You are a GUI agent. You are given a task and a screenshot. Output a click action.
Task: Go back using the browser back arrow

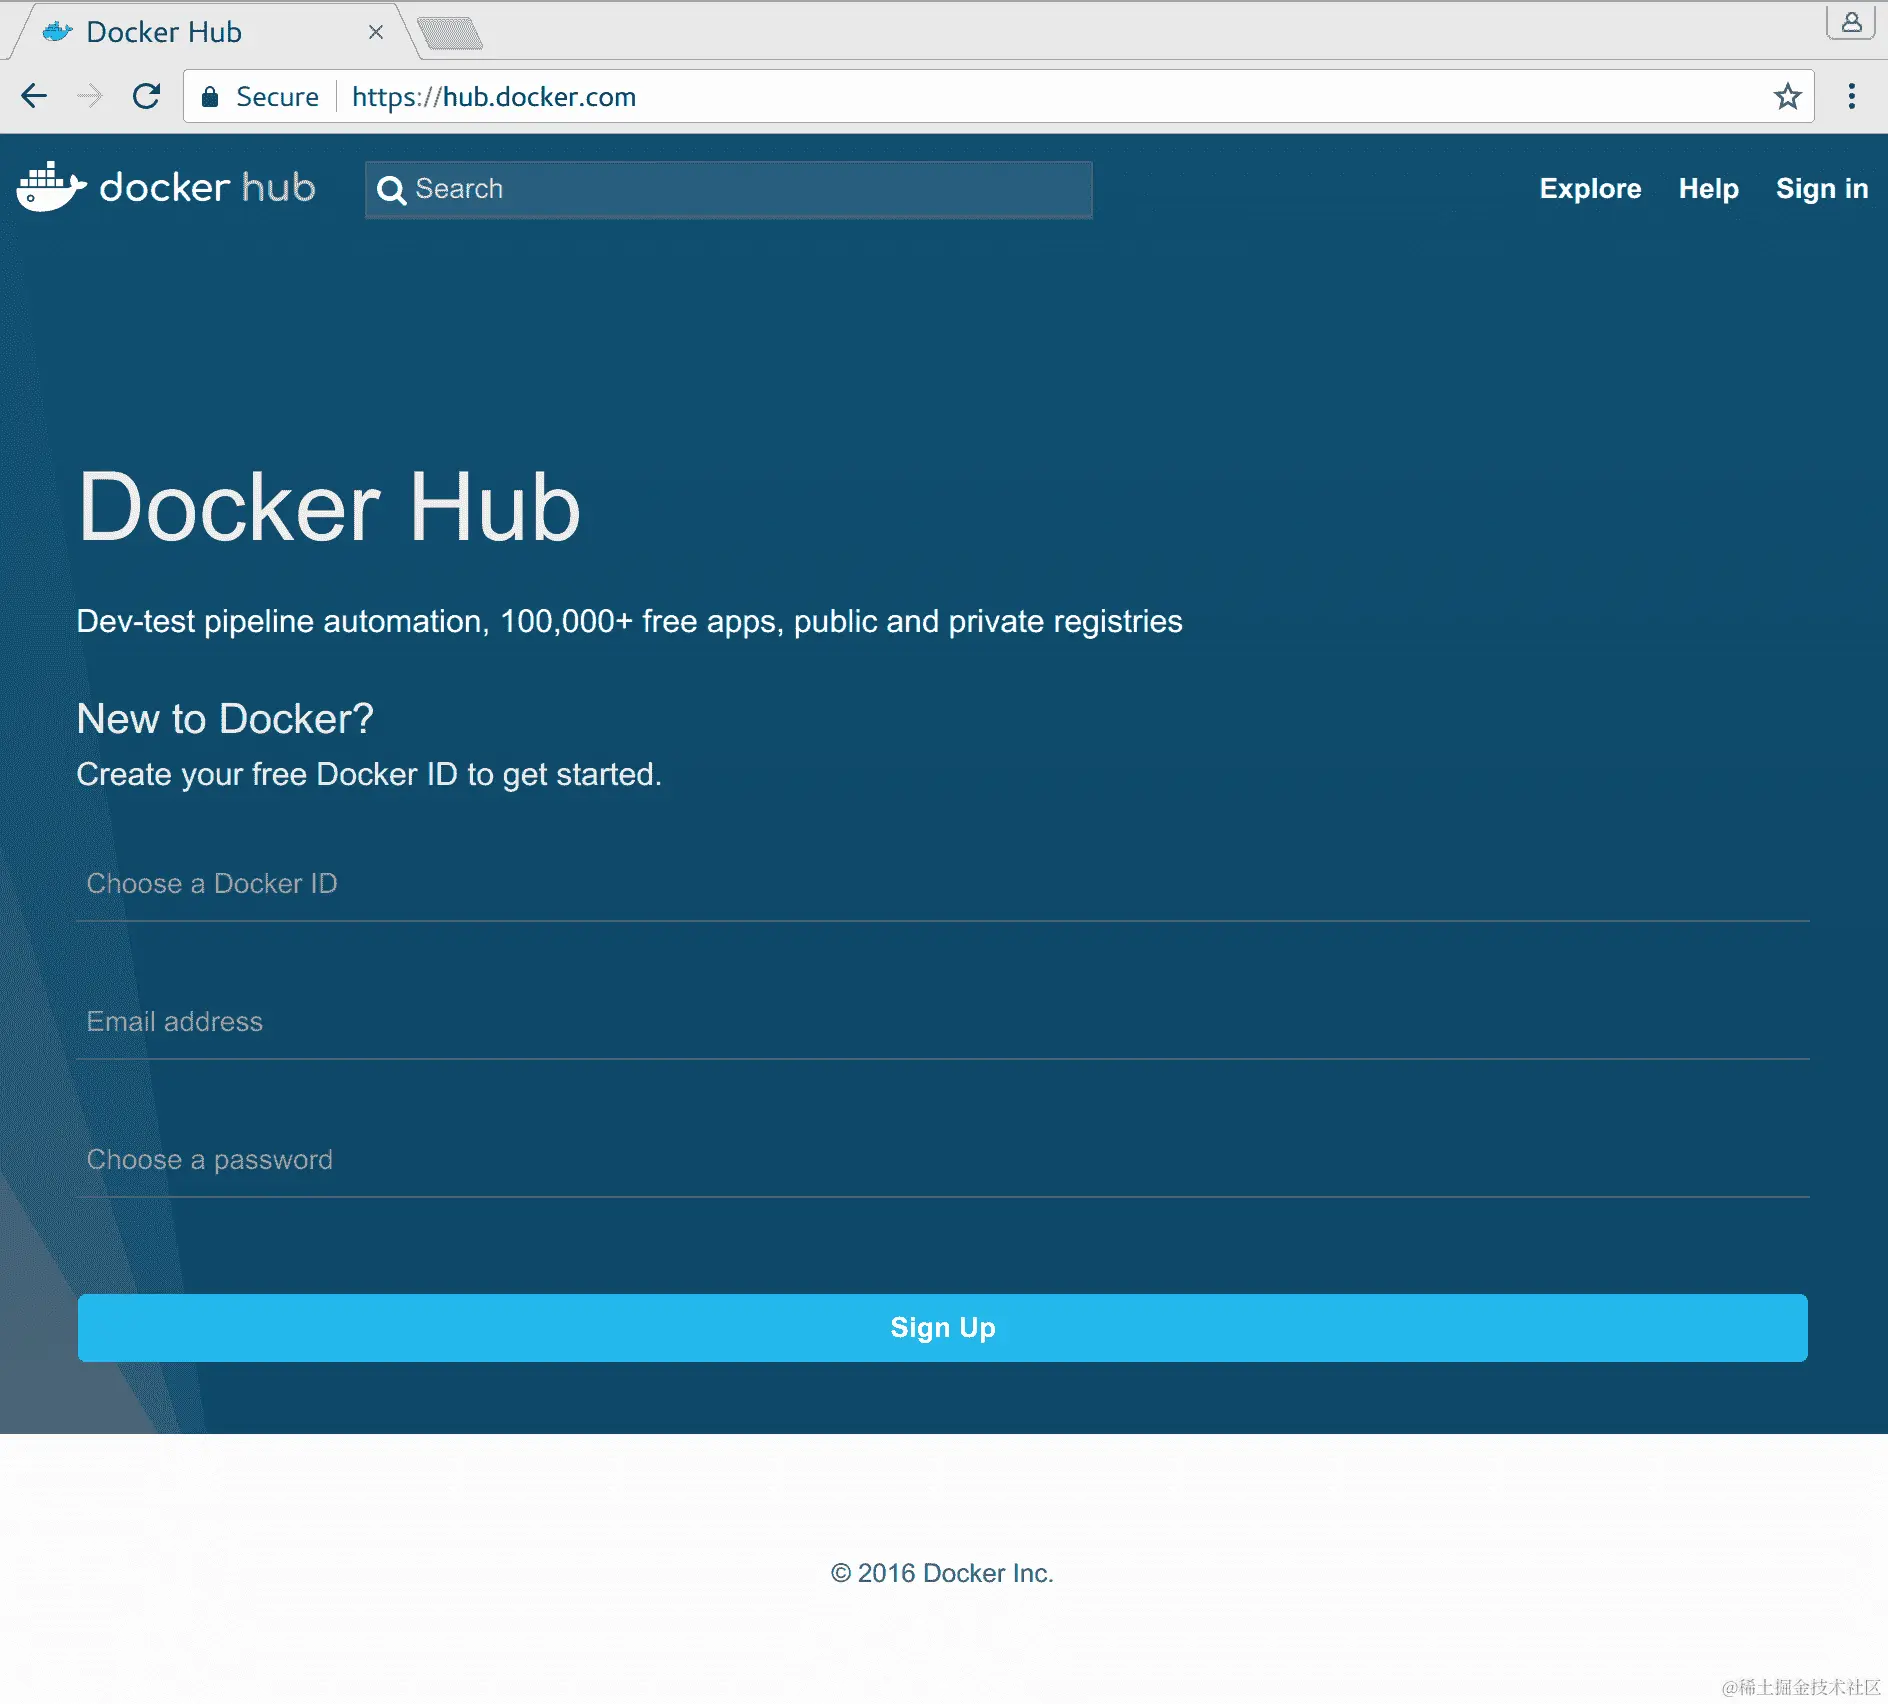point(34,96)
